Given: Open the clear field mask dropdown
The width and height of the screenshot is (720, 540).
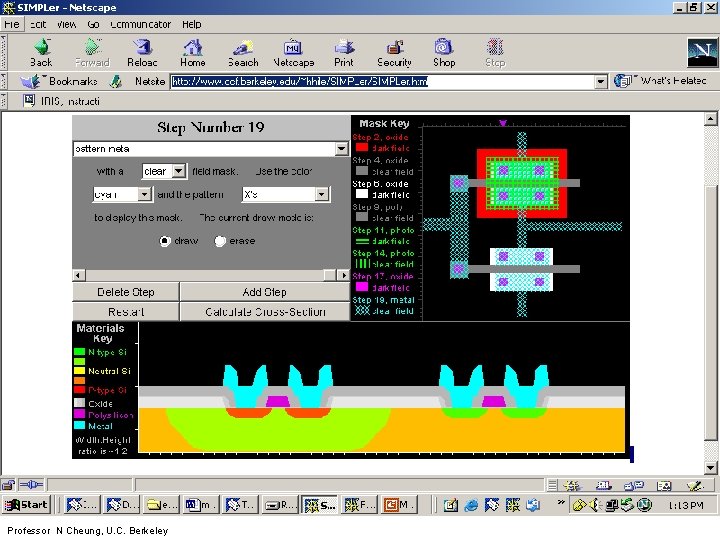Looking at the screenshot, I should [178, 172].
